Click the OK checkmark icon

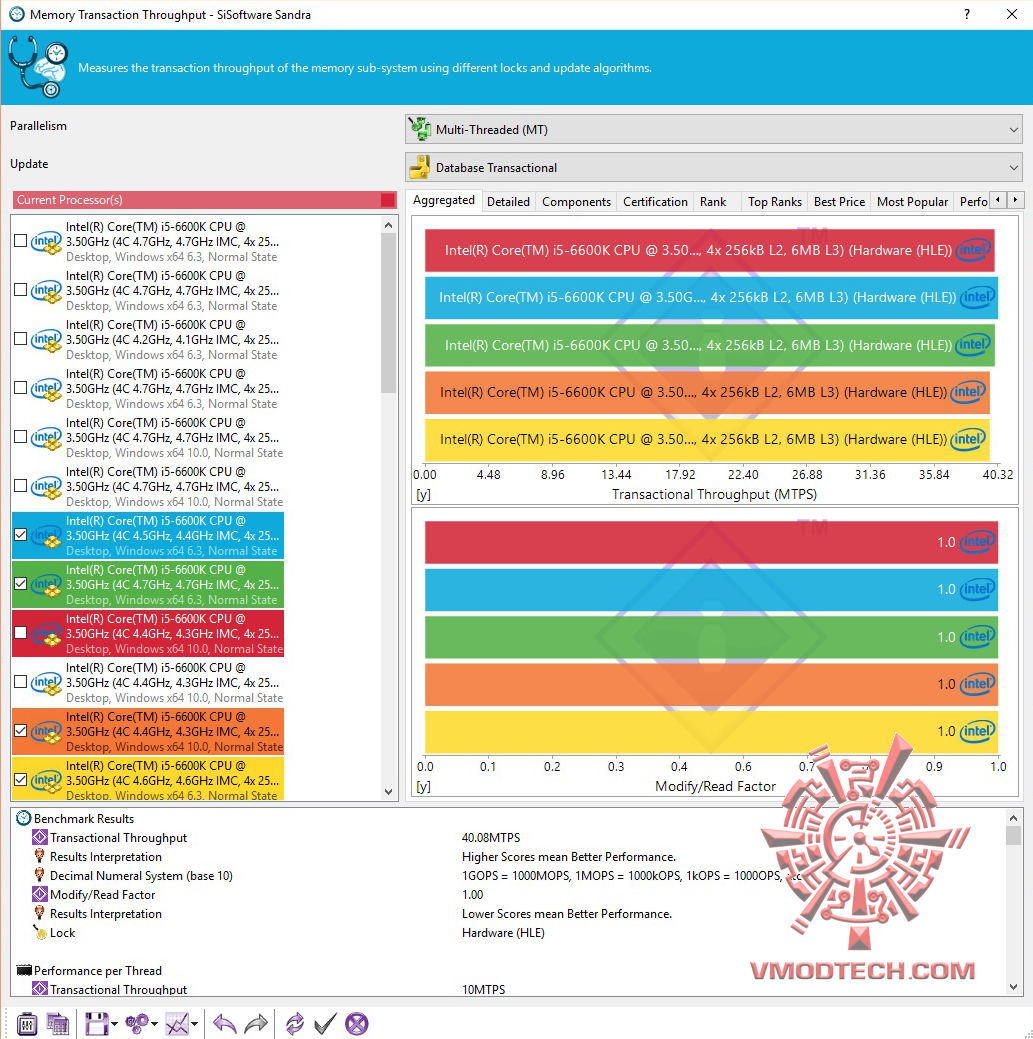[325, 1024]
